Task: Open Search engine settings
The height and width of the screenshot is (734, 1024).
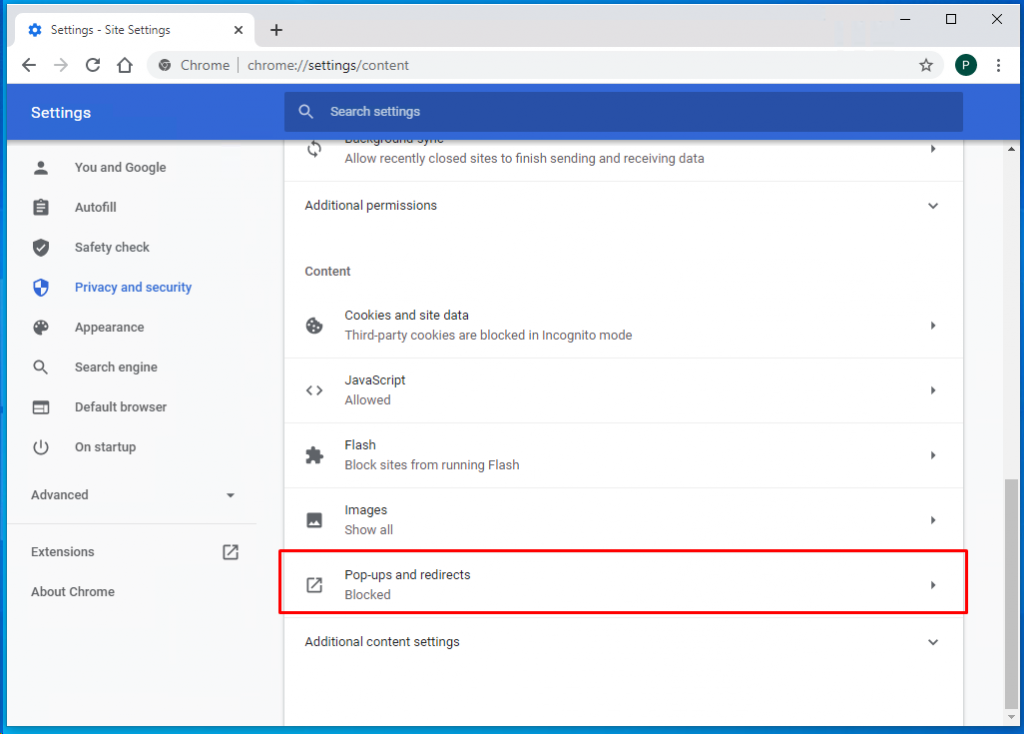Action: coord(116,367)
